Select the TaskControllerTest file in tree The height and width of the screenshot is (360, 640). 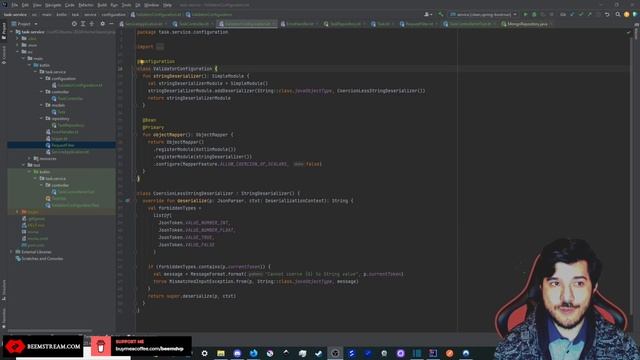[76, 192]
